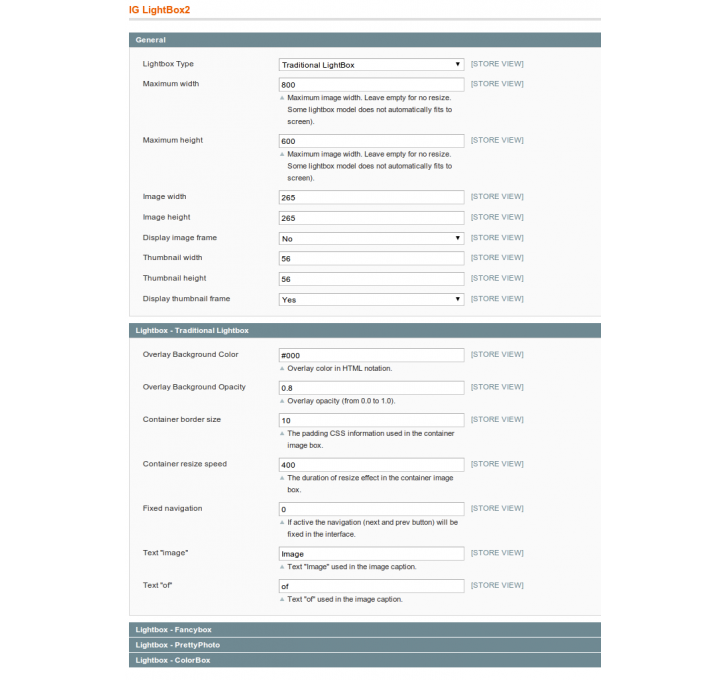Click STORE VIEW next to Thumbnail height
Viewport: 725px width, 680px height.
pos(497,278)
